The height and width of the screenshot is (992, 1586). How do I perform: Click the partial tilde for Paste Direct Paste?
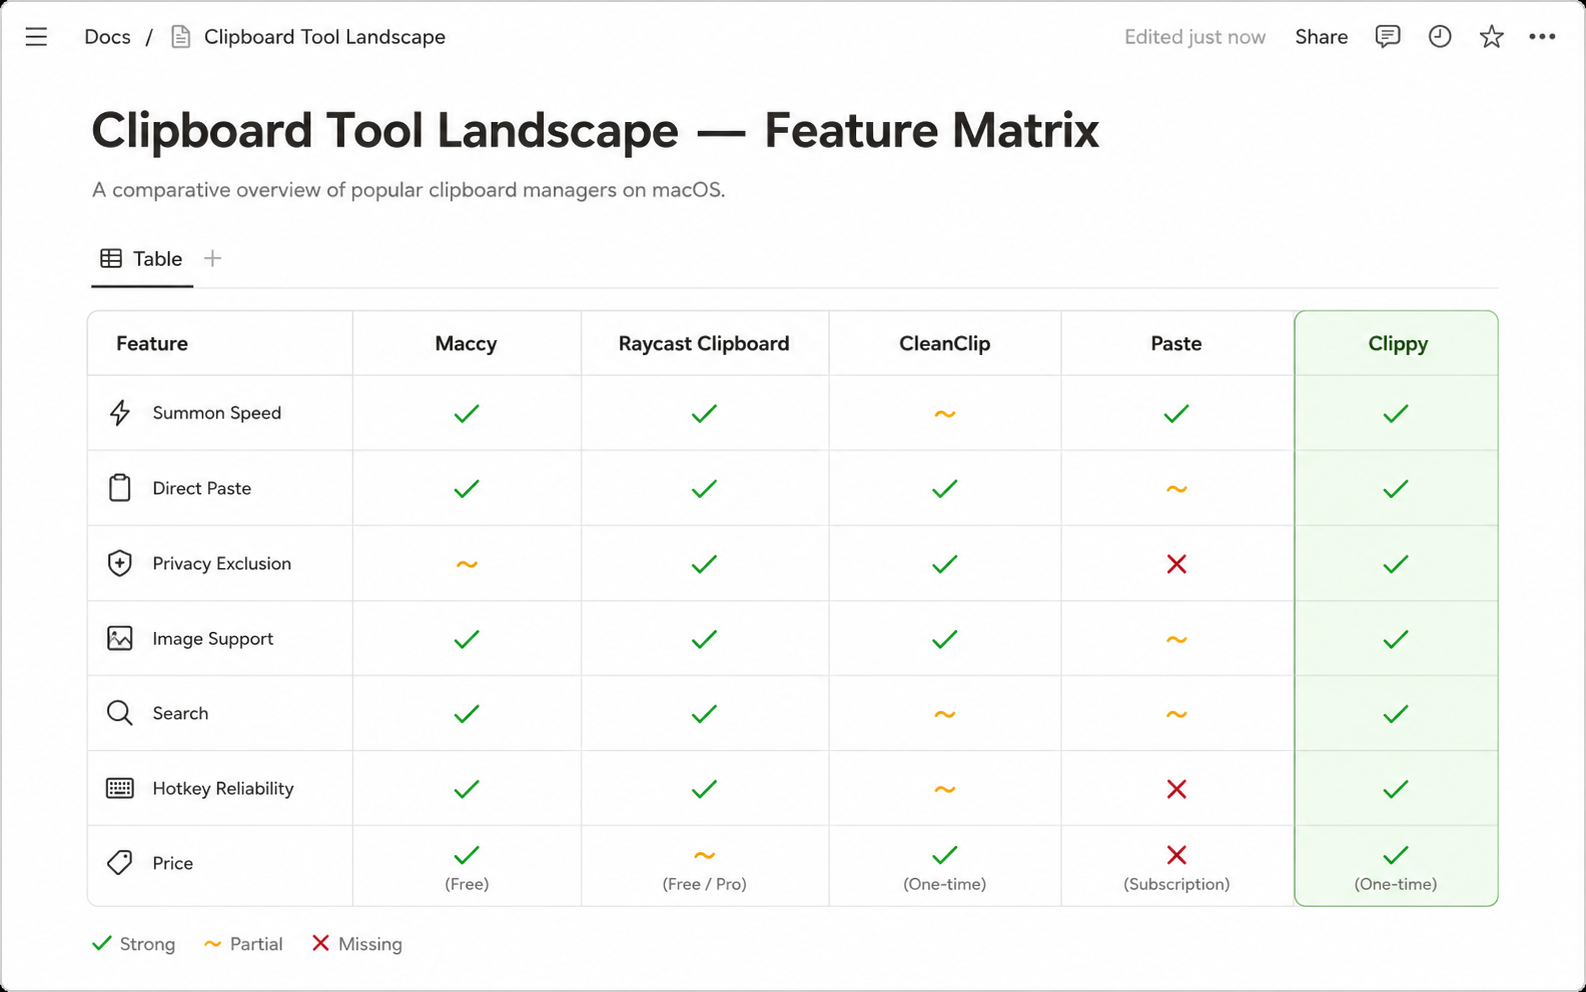pos(1177,489)
